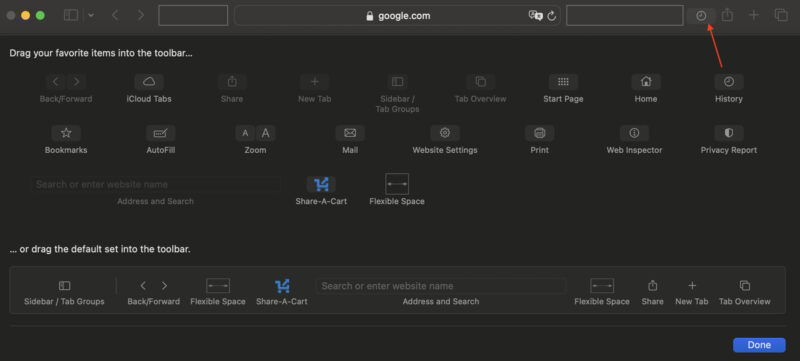Click the Address and Search field in default set

click(441, 286)
